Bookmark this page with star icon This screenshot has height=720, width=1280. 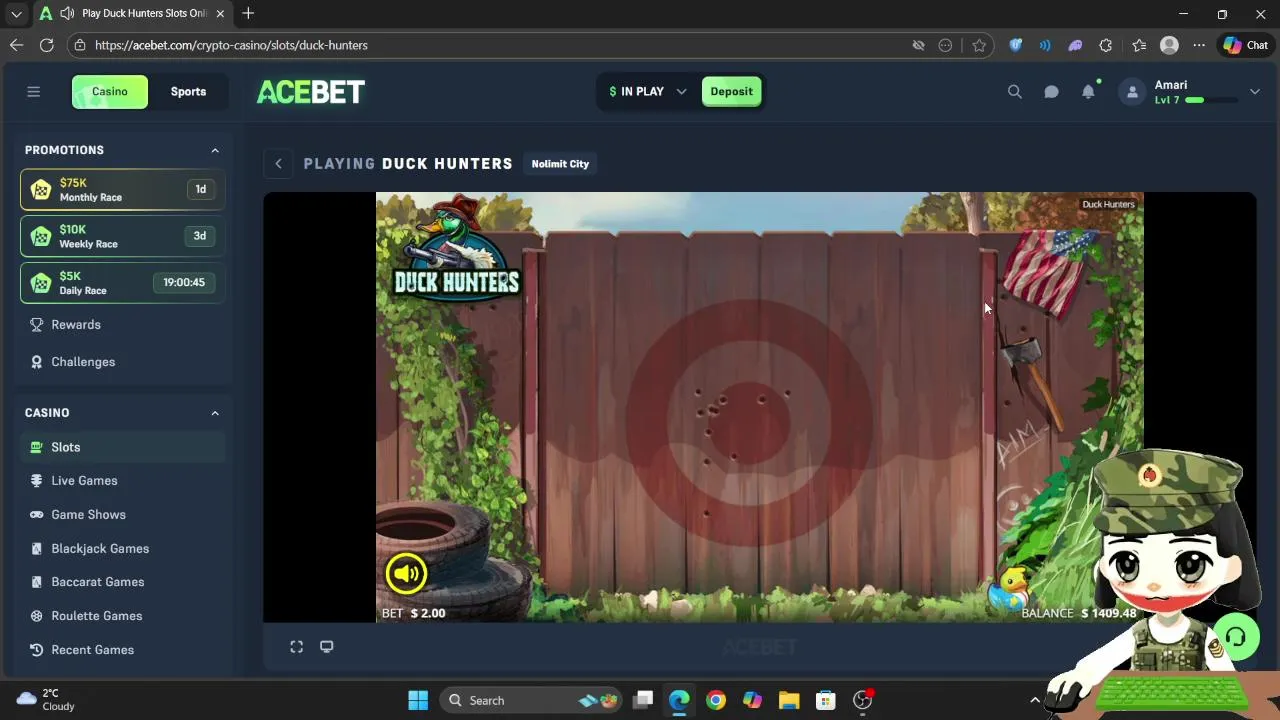(x=979, y=45)
